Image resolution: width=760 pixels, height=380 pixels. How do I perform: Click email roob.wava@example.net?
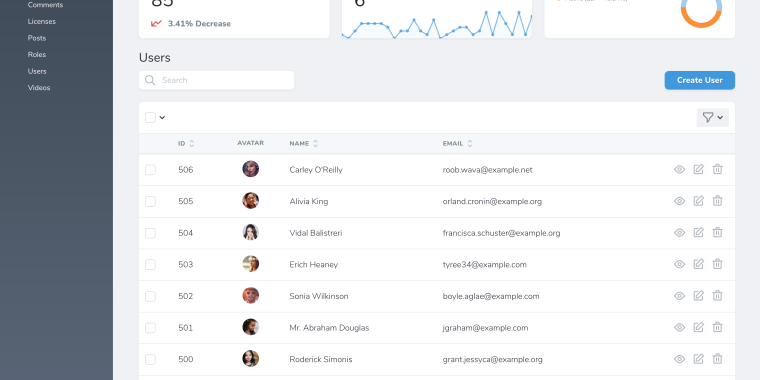click(x=487, y=170)
